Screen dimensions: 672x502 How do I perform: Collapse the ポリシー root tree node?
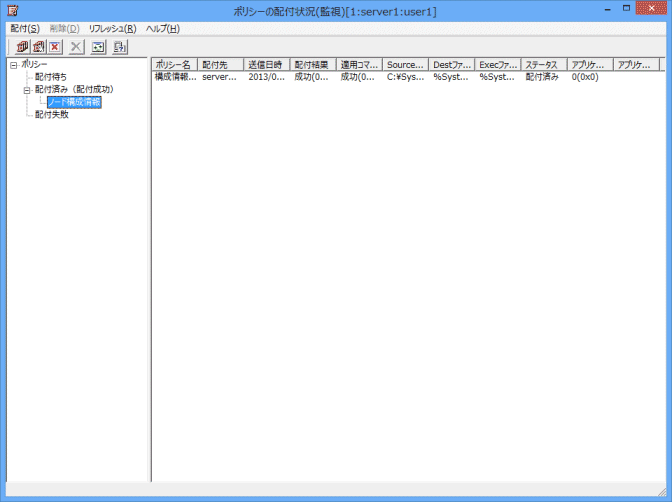(x=13, y=65)
